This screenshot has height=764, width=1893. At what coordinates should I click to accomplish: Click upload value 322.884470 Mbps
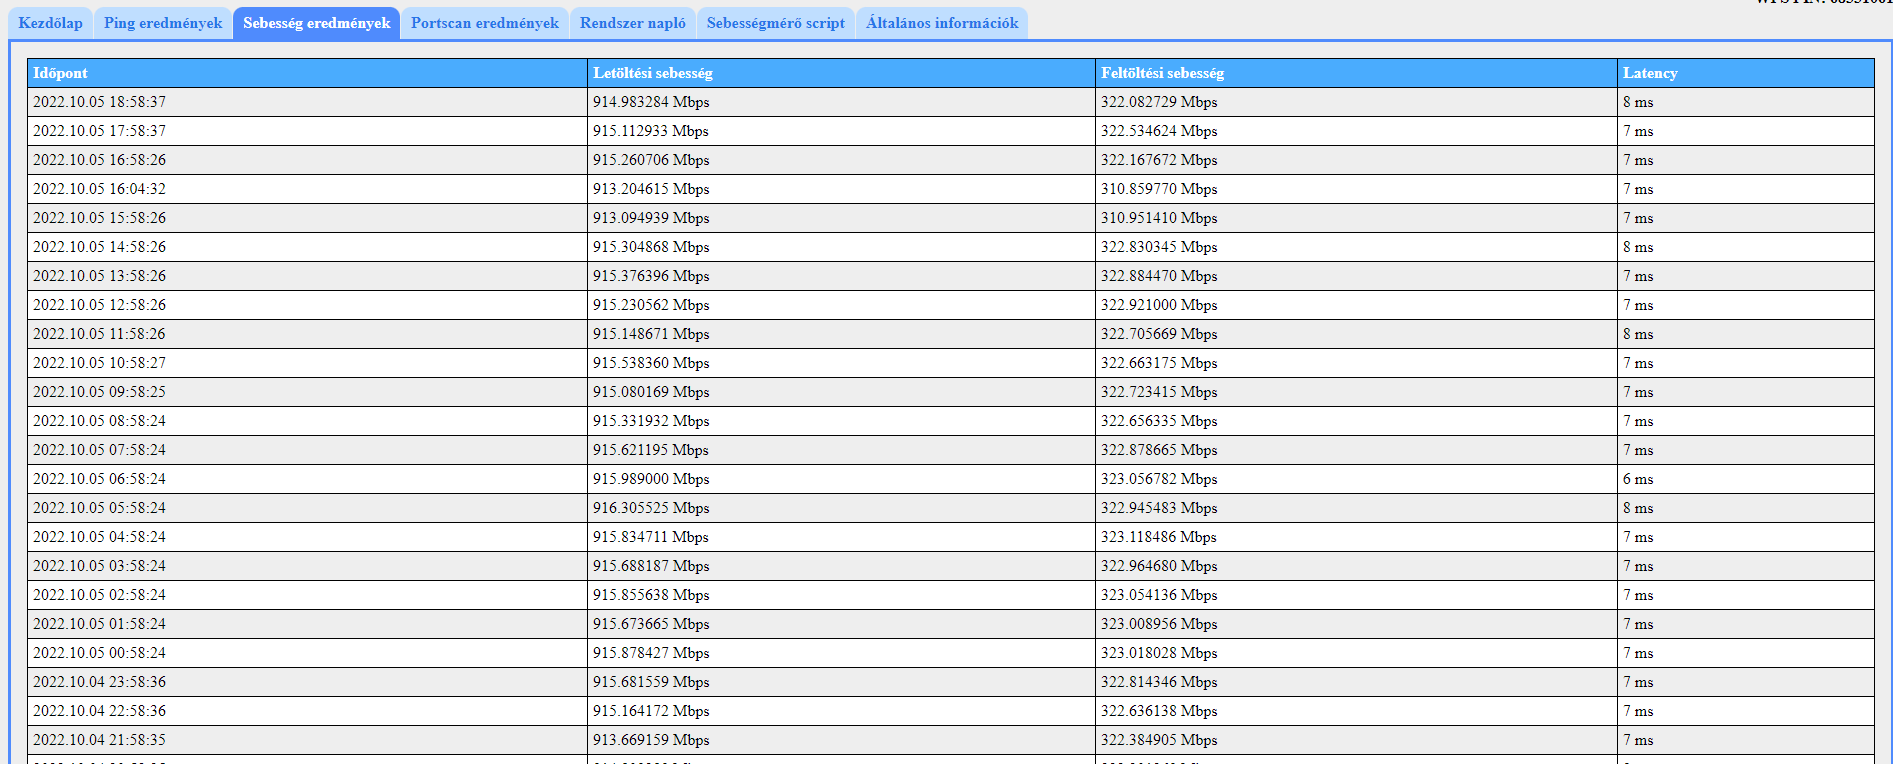1159,276
